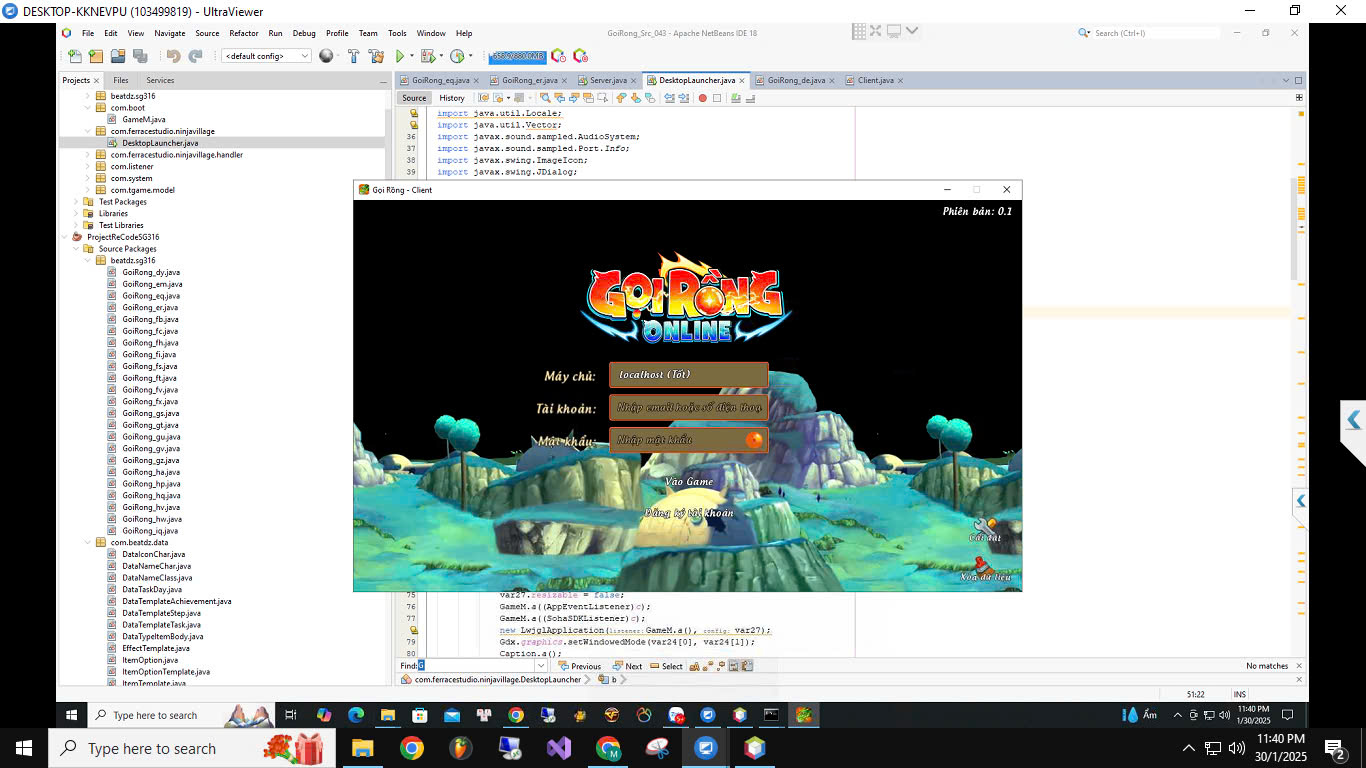The height and width of the screenshot is (768, 1366).
Task: Open the Tools menu
Action: click(x=397, y=33)
